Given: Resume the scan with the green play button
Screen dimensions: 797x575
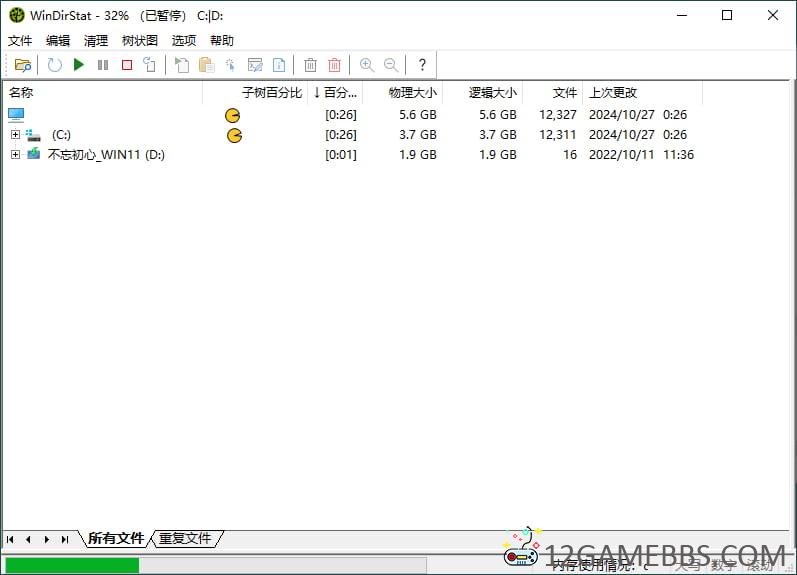Looking at the screenshot, I should tap(79, 65).
